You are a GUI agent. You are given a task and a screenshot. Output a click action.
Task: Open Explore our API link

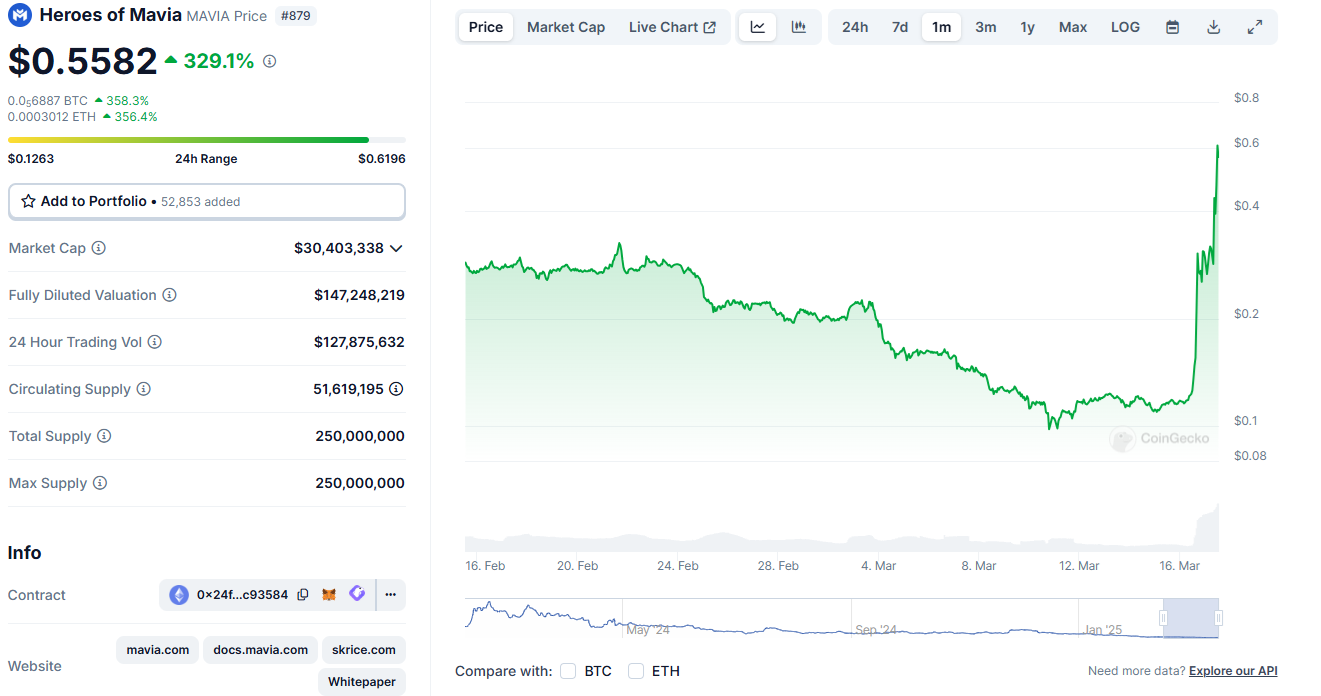coord(1233,671)
